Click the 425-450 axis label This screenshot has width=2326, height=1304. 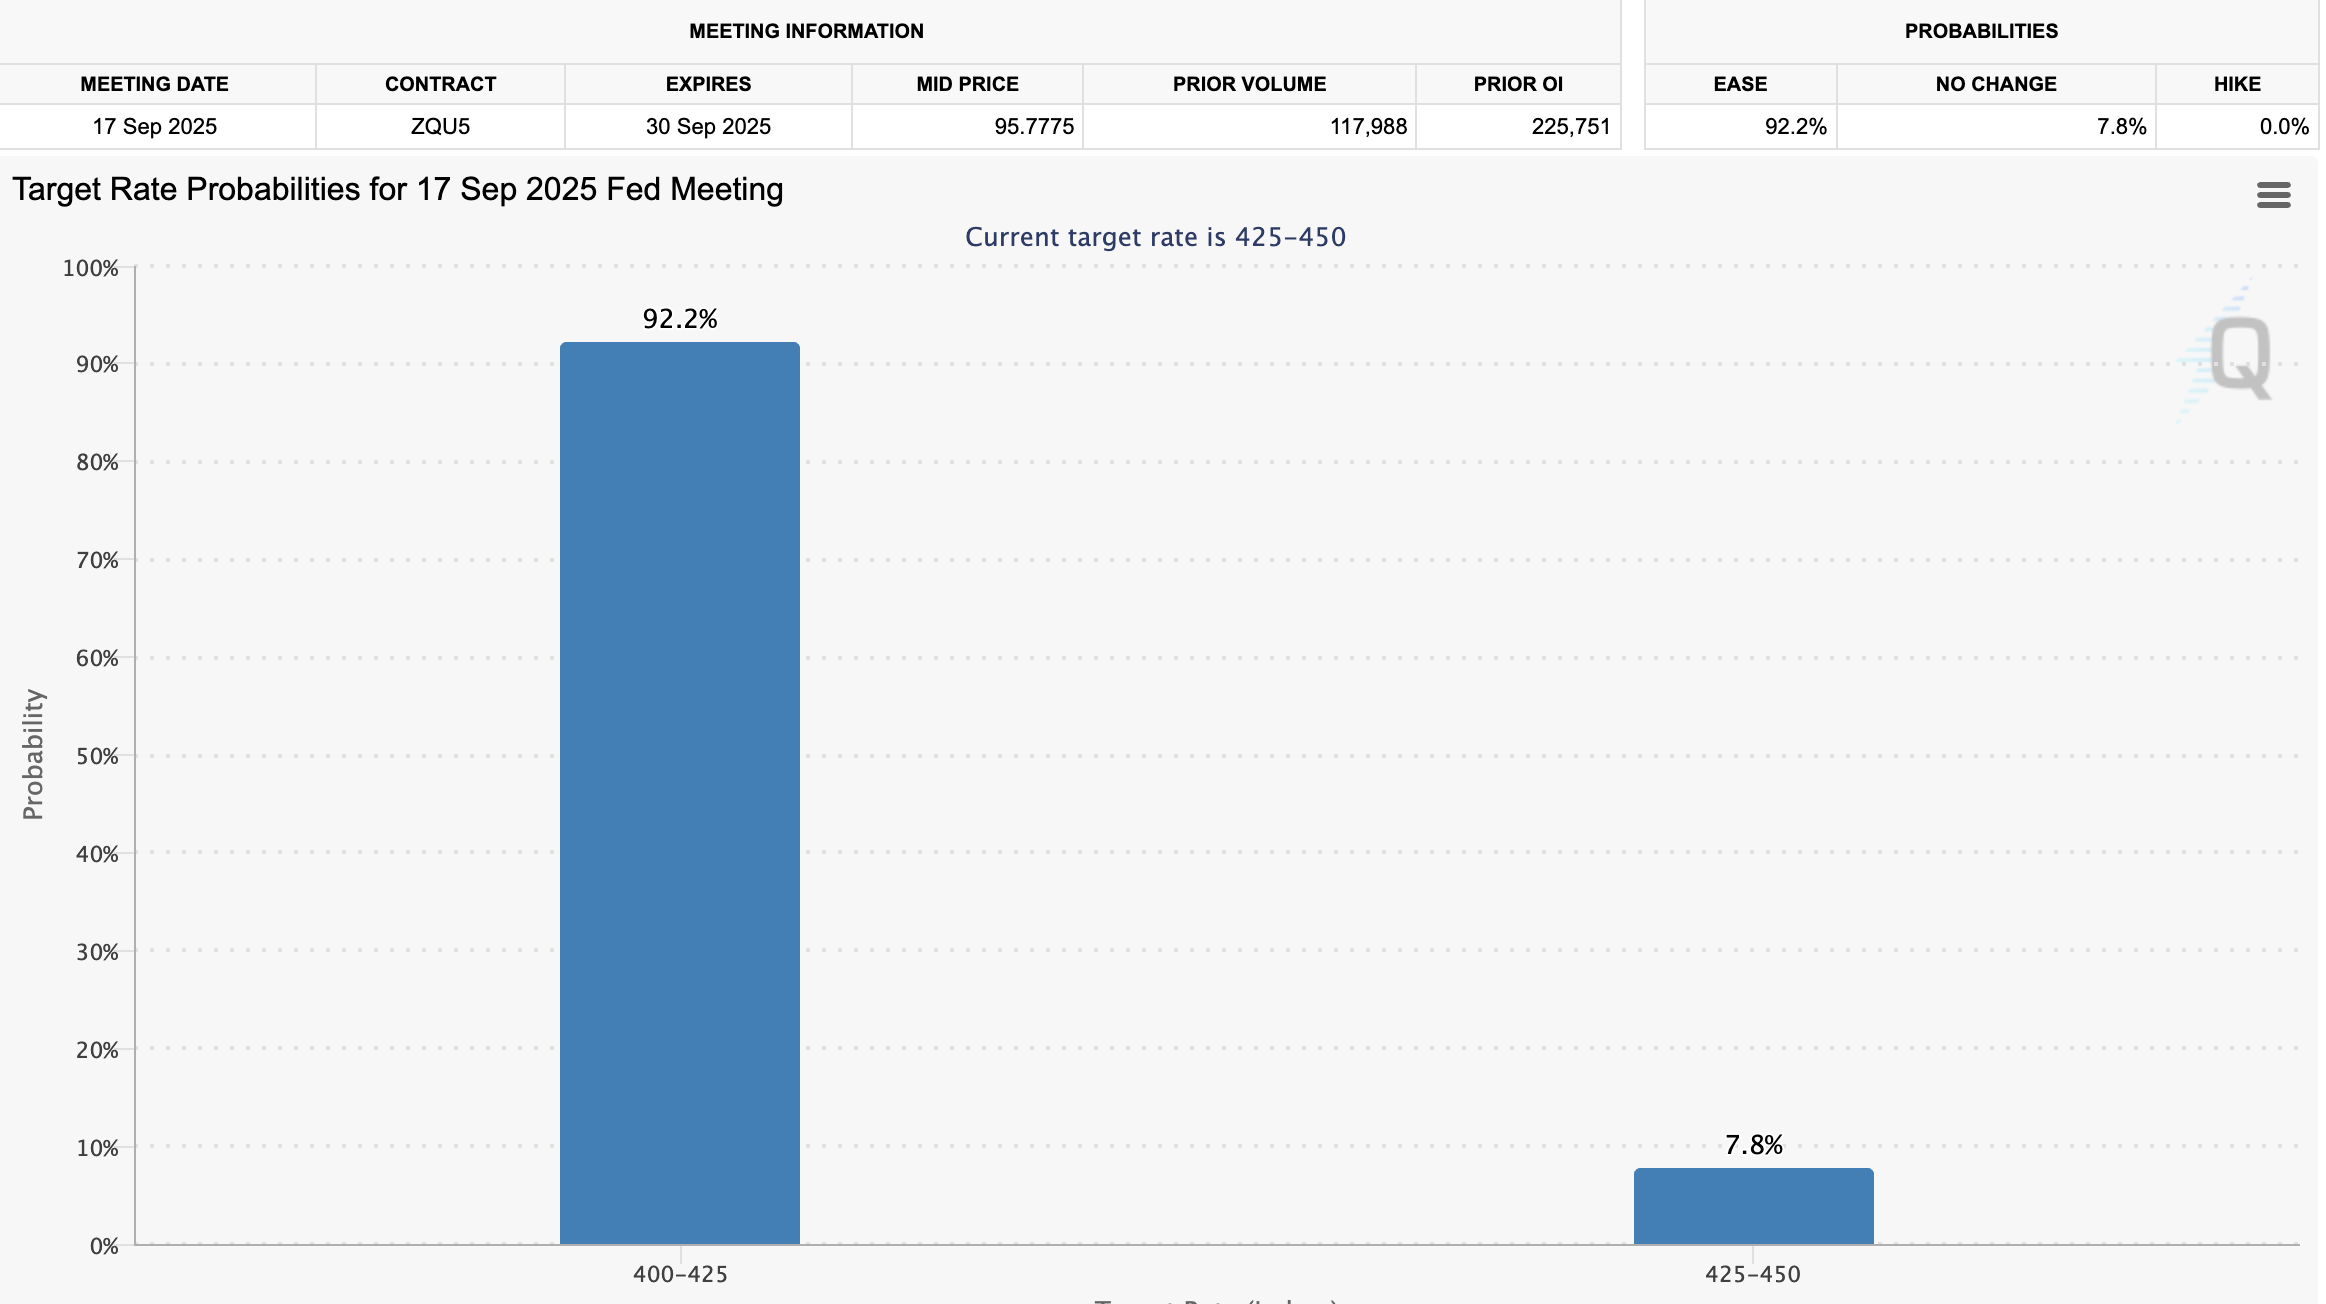click(x=1754, y=1274)
